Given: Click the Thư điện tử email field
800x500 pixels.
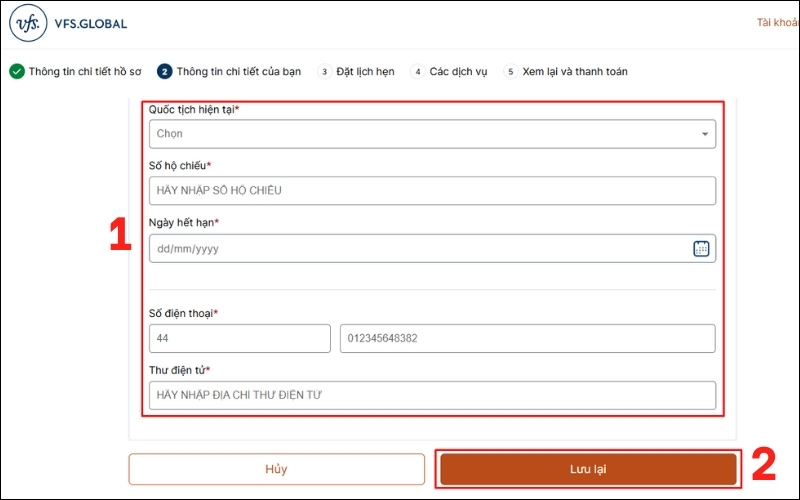Looking at the screenshot, I should 432,395.
